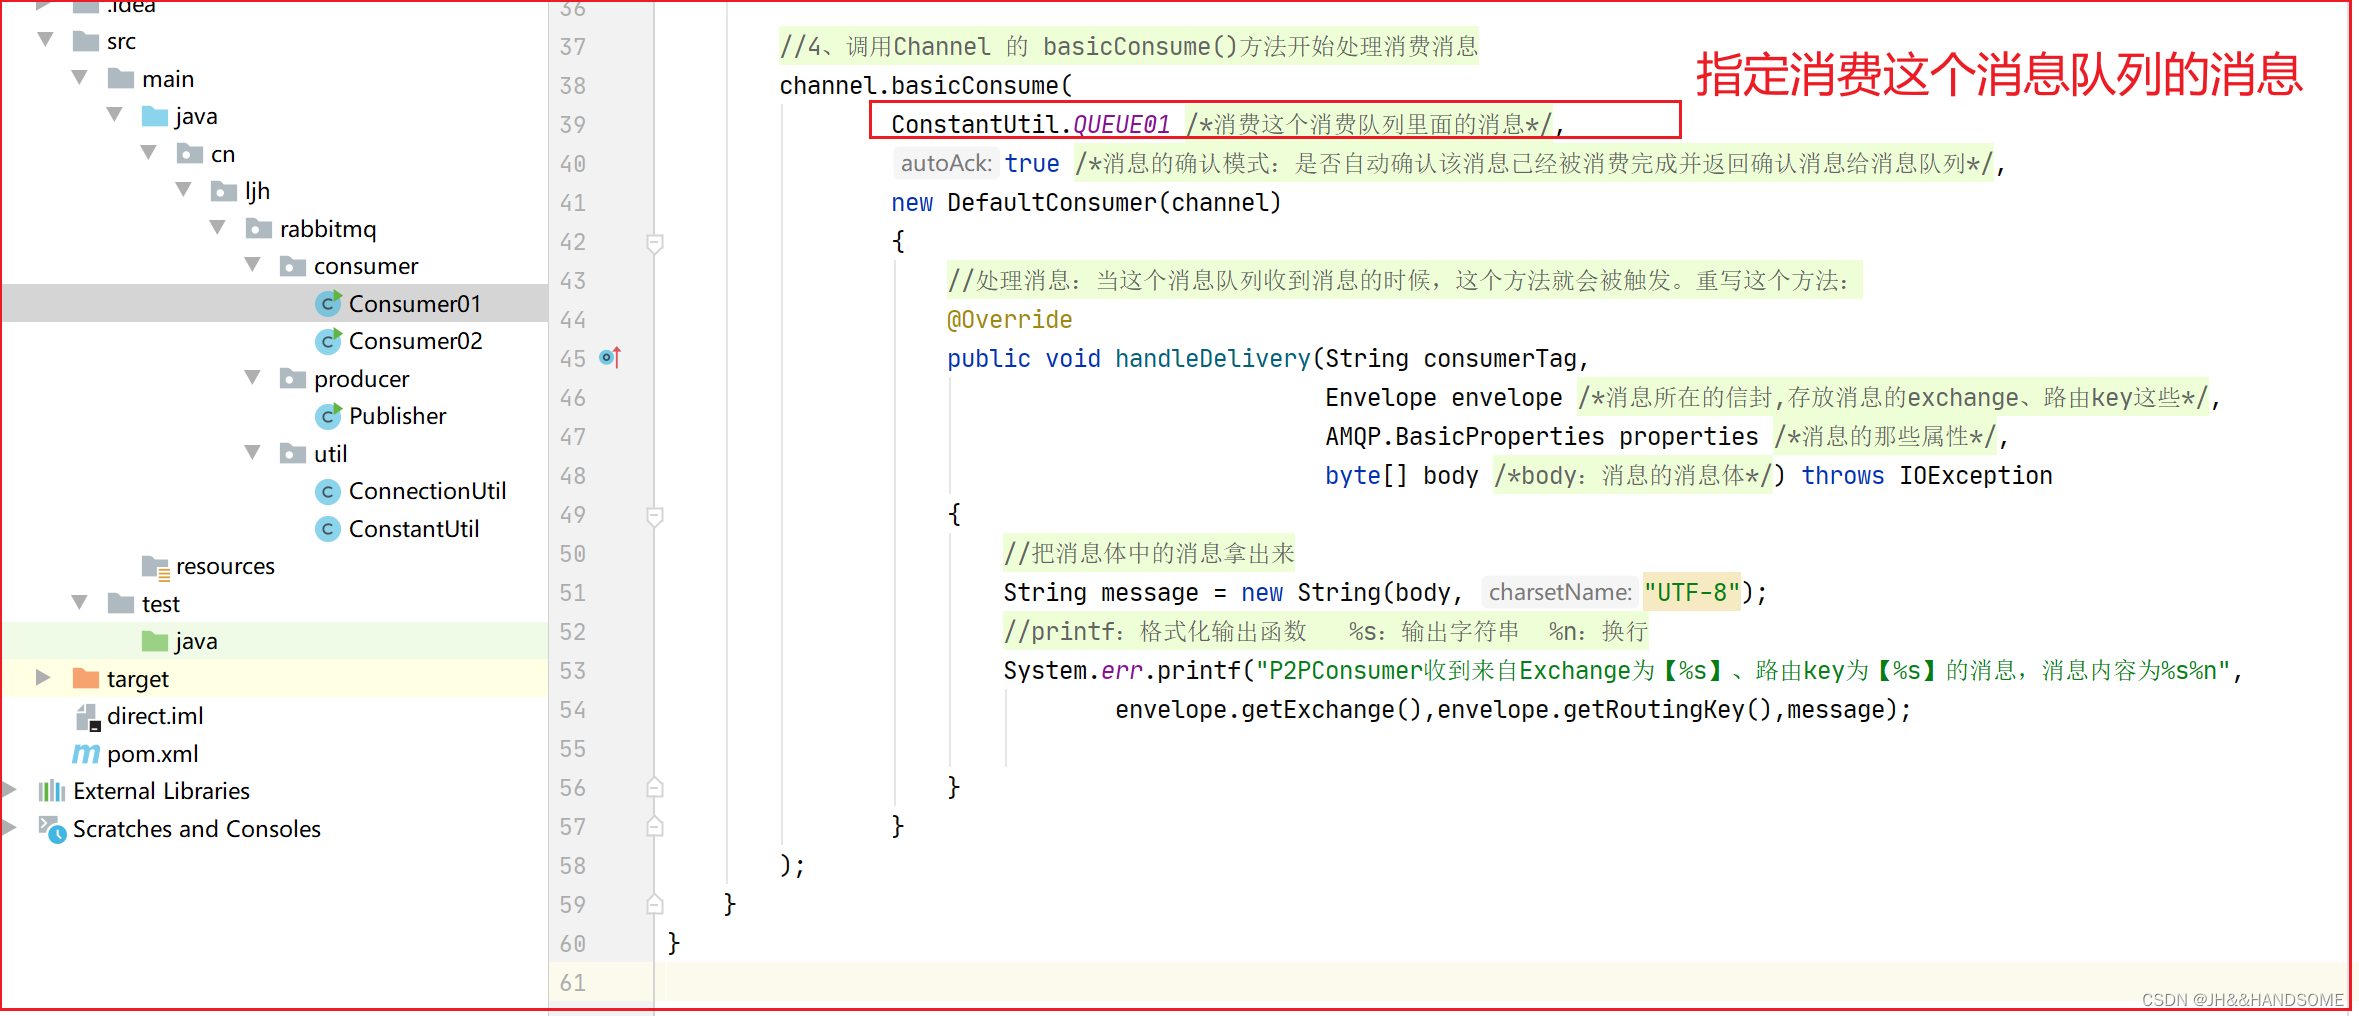Viewport: 2359px width, 1016px height.
Task: Click the blue java source folder icon
Action: click(x=155, y=116)
